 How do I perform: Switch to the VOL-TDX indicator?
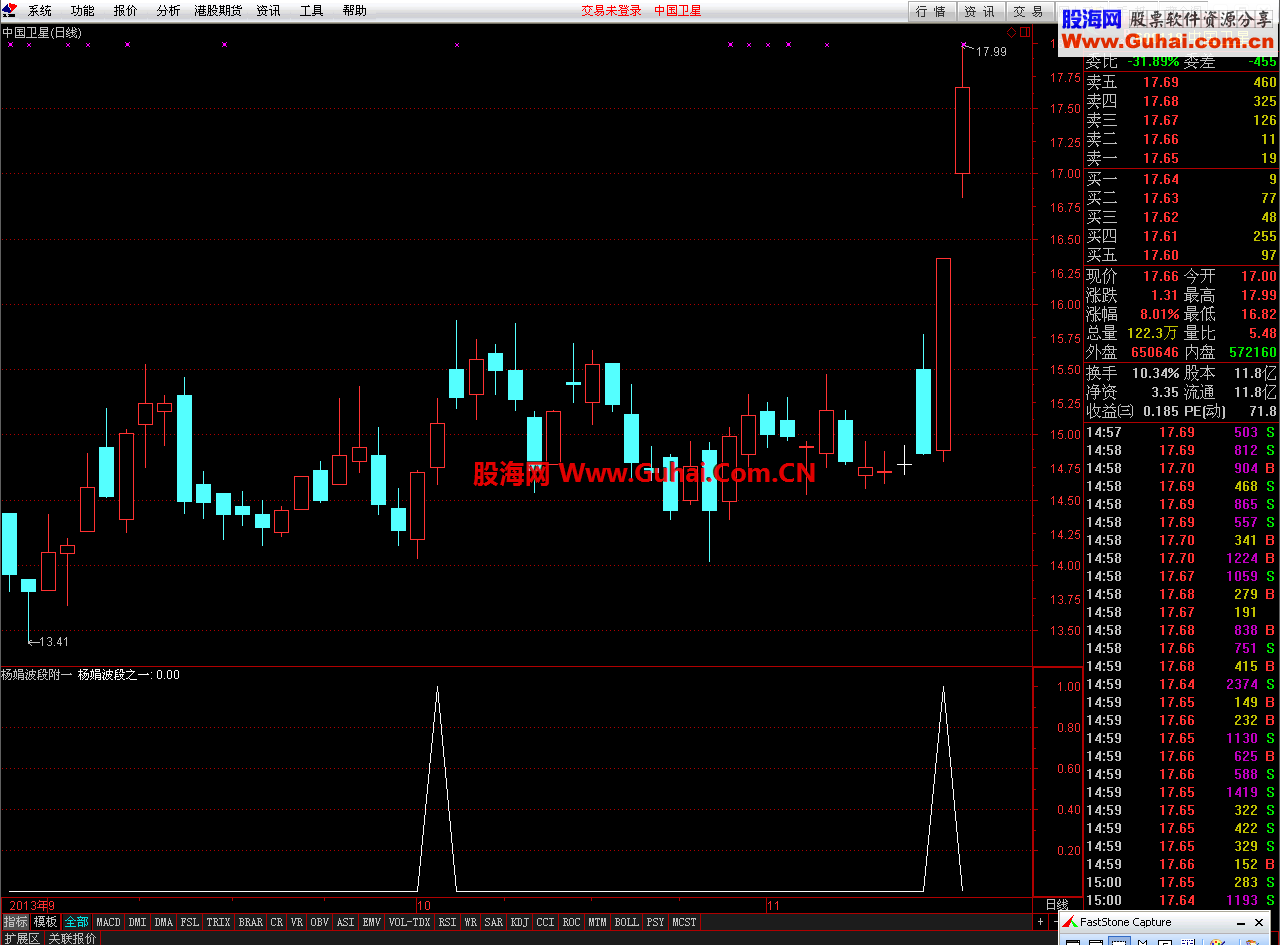coord(410,922)
